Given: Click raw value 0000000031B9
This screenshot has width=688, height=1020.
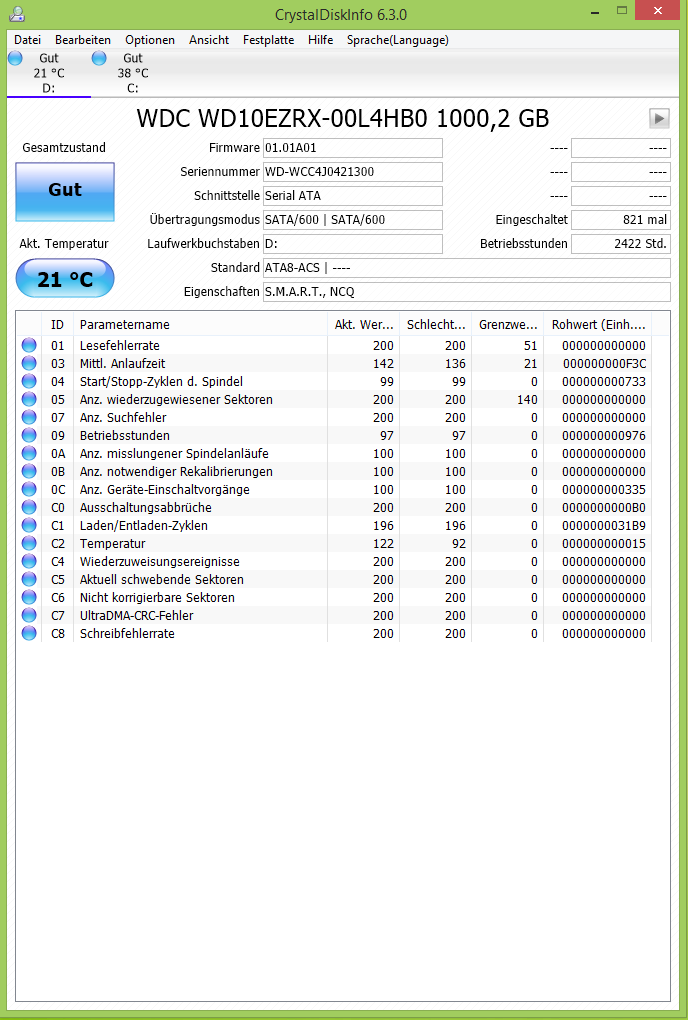Looking at the screenshot, I should (604, 526).
